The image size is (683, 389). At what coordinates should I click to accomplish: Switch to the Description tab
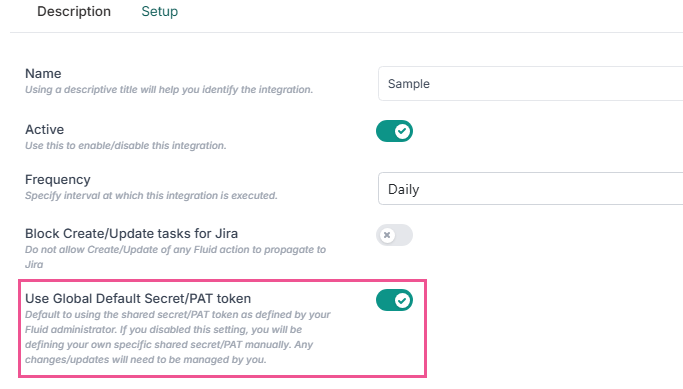(74, 12)
